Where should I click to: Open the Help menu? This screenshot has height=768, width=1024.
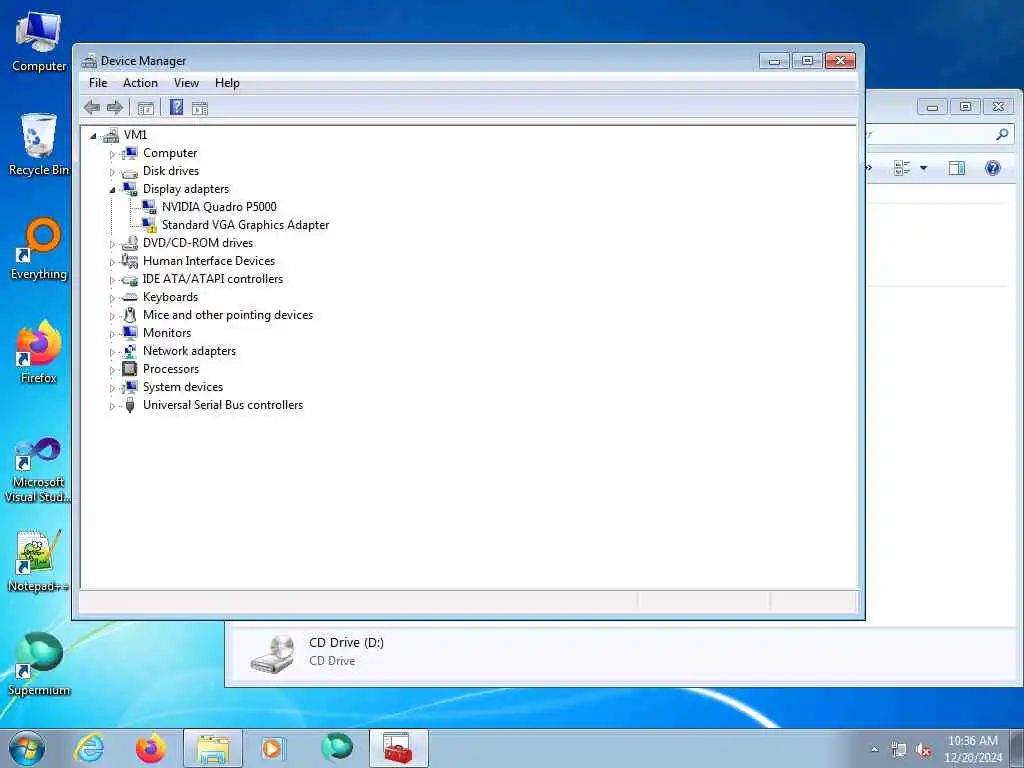point(227,83)
